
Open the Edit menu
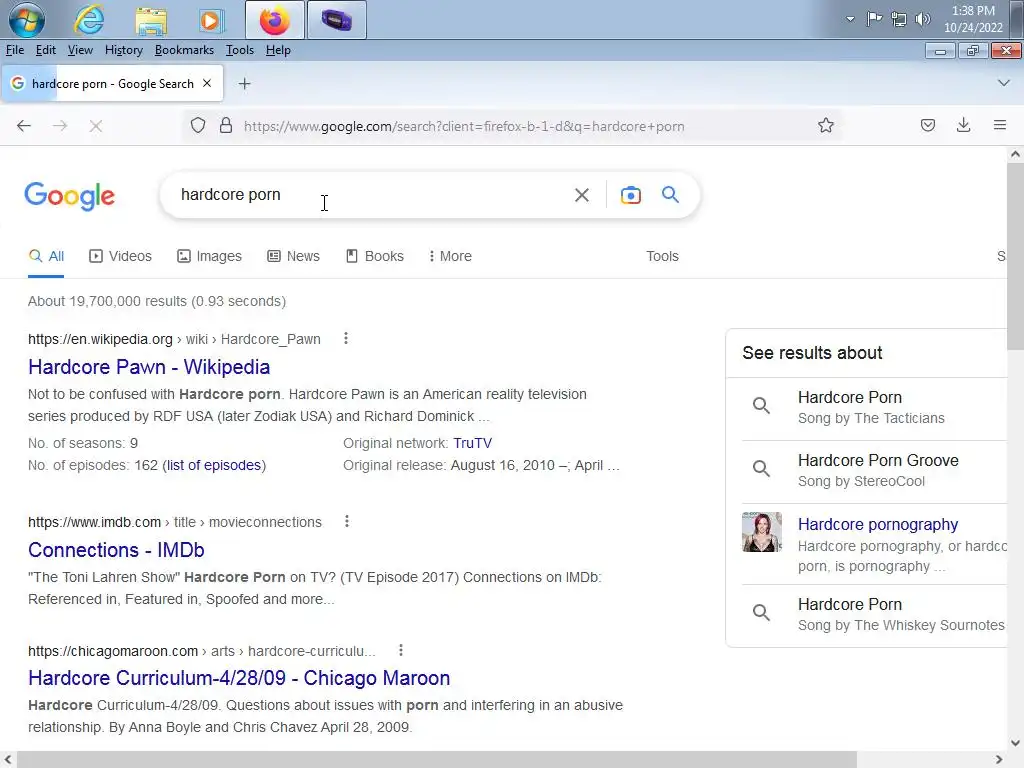coord(45,50)
